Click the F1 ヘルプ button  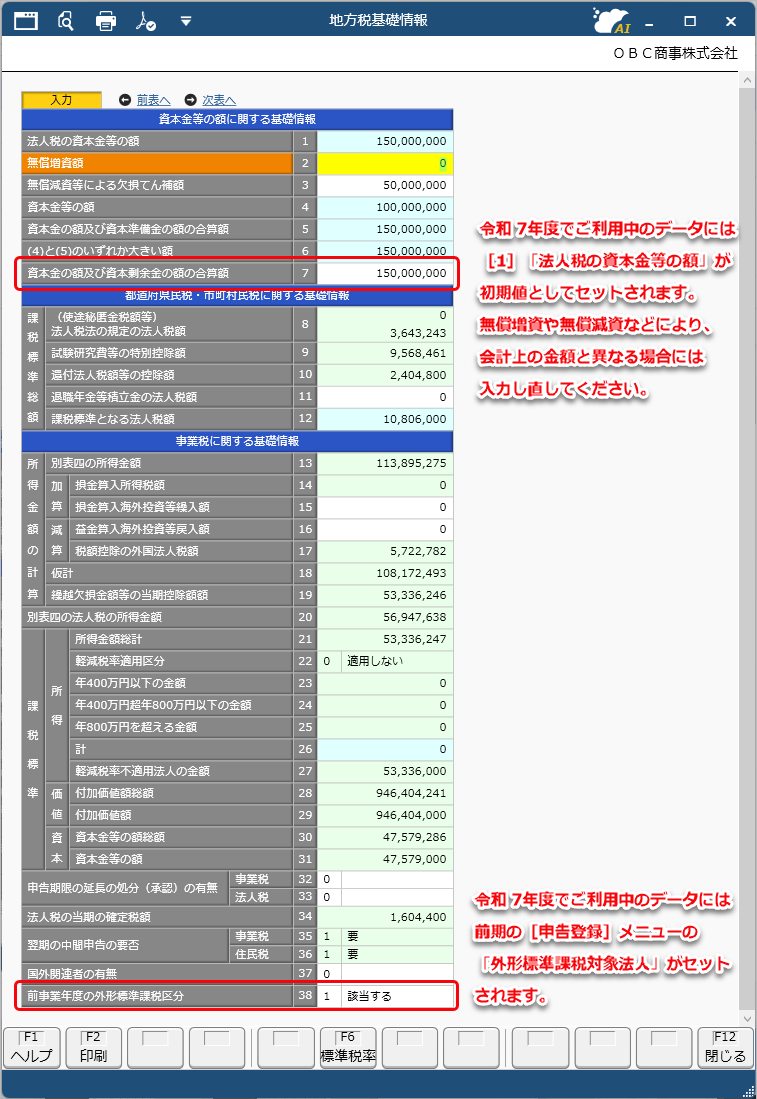coord(32,1047)
